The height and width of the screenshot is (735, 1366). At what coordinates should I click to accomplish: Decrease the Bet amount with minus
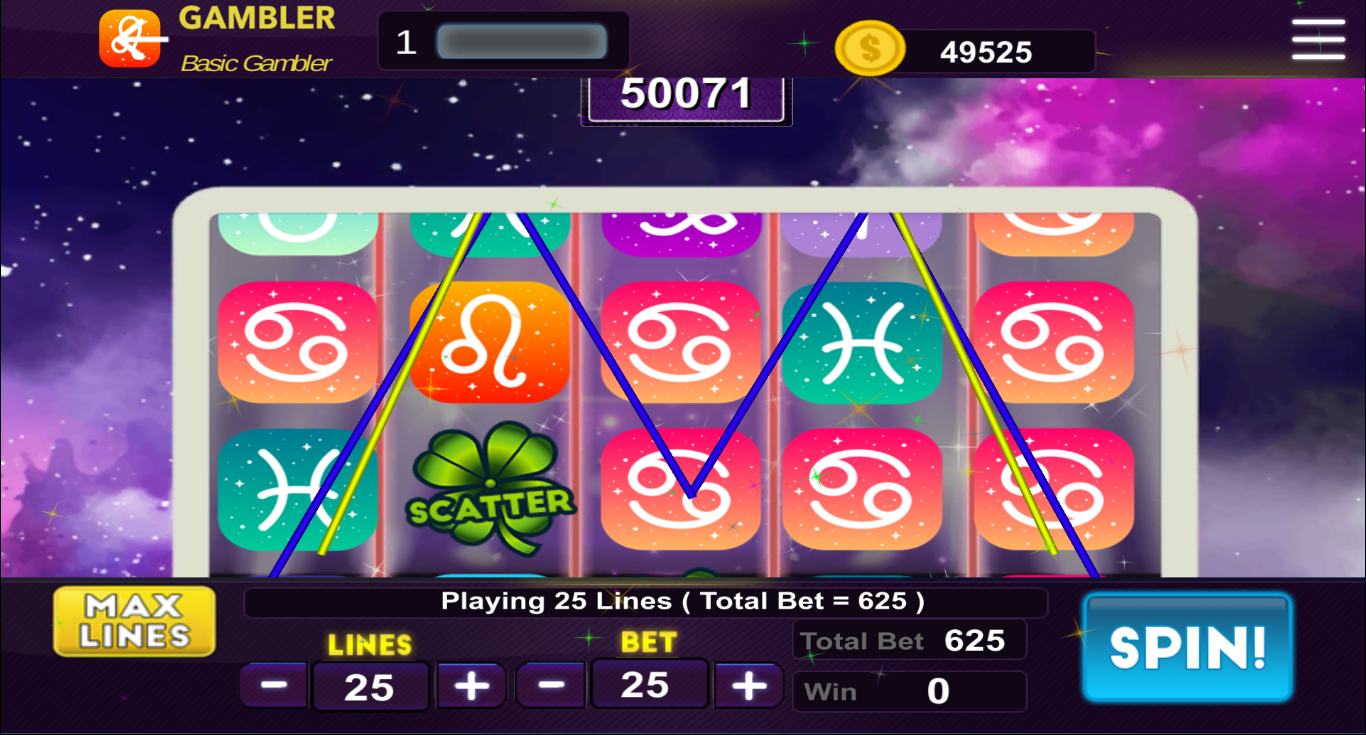(x=550, y=685)
